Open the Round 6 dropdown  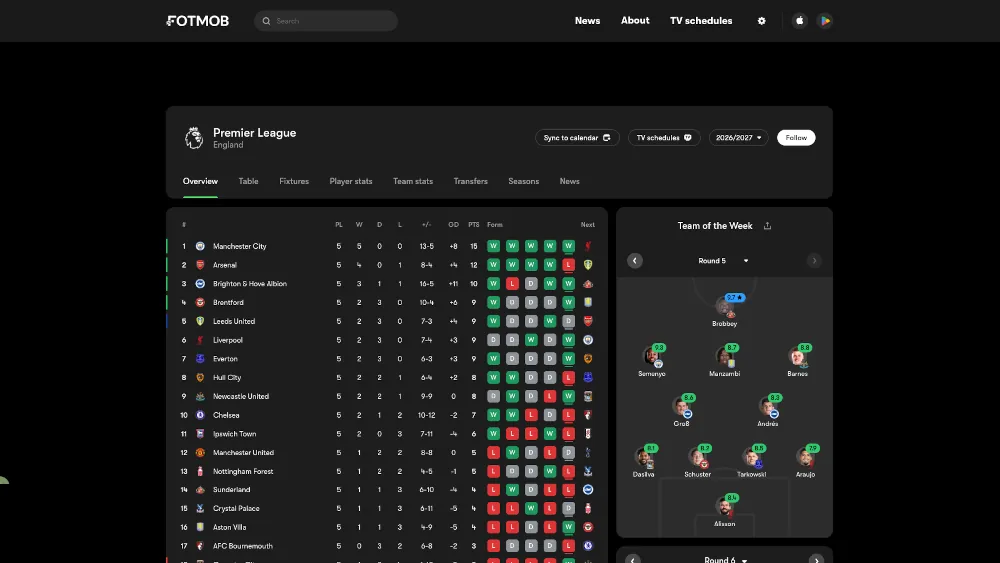point(725,560)
